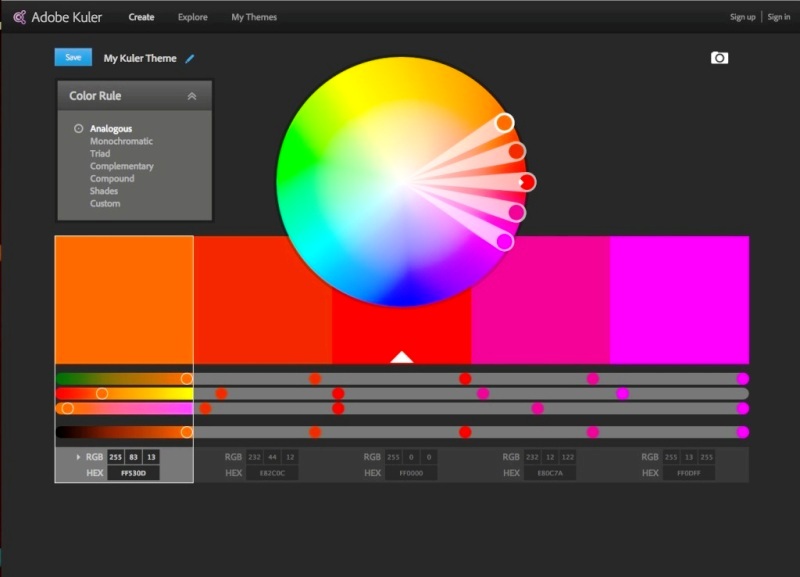Click the pencil icon to rename the theme
The image size is (800, 577).
click(x=190, y=59)
